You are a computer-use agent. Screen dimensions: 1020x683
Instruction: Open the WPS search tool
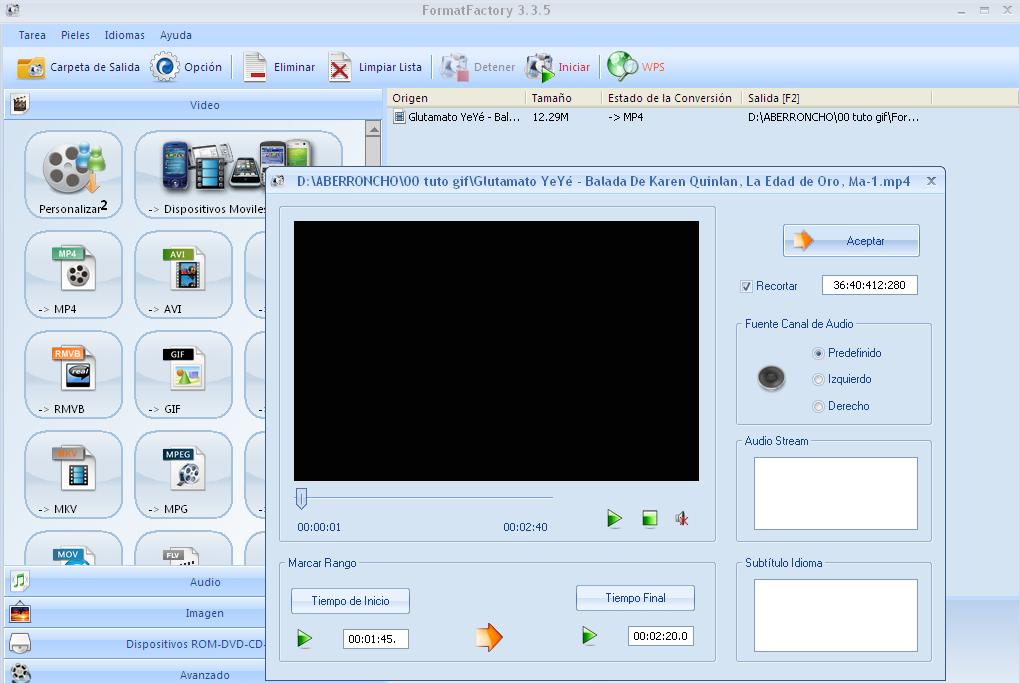coord(636,67)
